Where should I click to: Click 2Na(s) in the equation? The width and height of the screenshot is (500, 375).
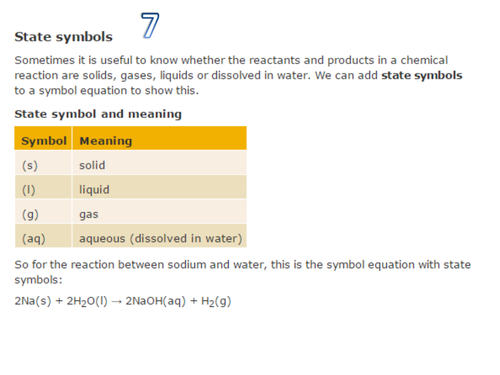(x=33, y=301)
